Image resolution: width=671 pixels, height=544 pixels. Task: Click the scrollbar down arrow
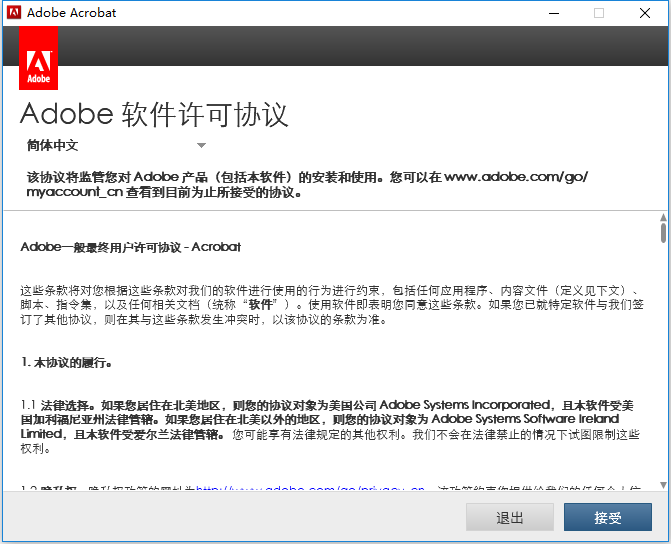[x=663, y=485]
